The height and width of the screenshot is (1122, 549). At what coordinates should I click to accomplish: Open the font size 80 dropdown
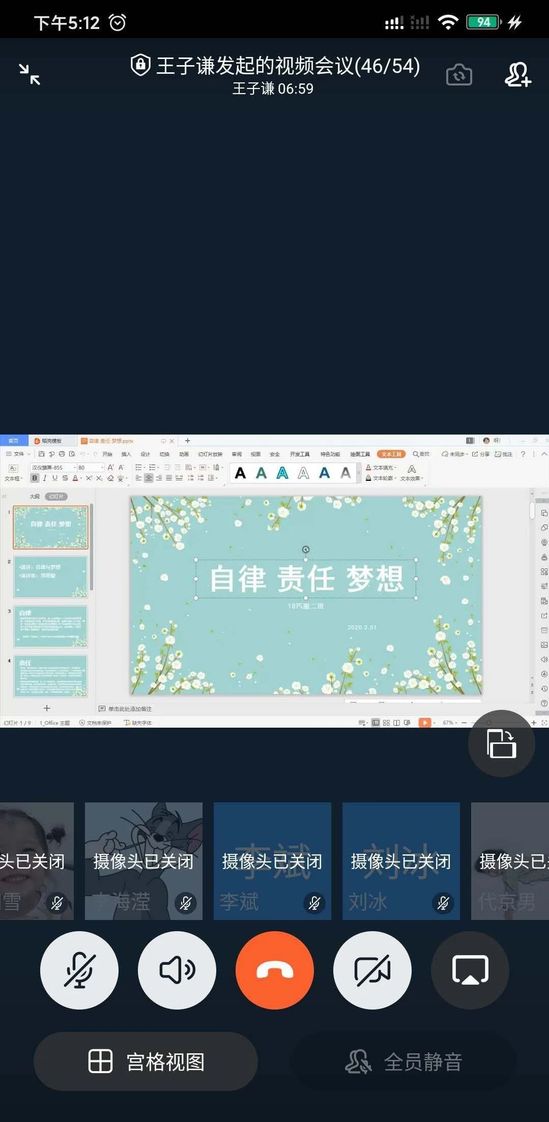click(x=90, y=467)
